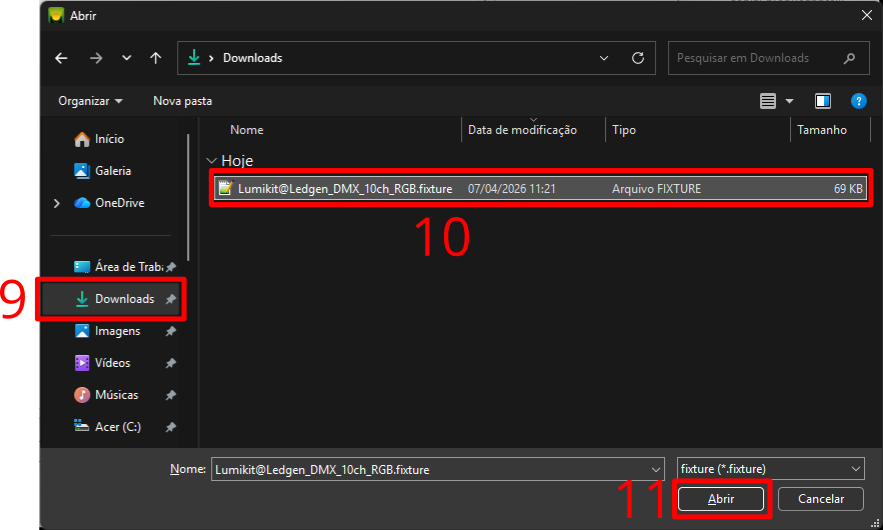Click the Back navigation arrow

click(x=61, y=58)
